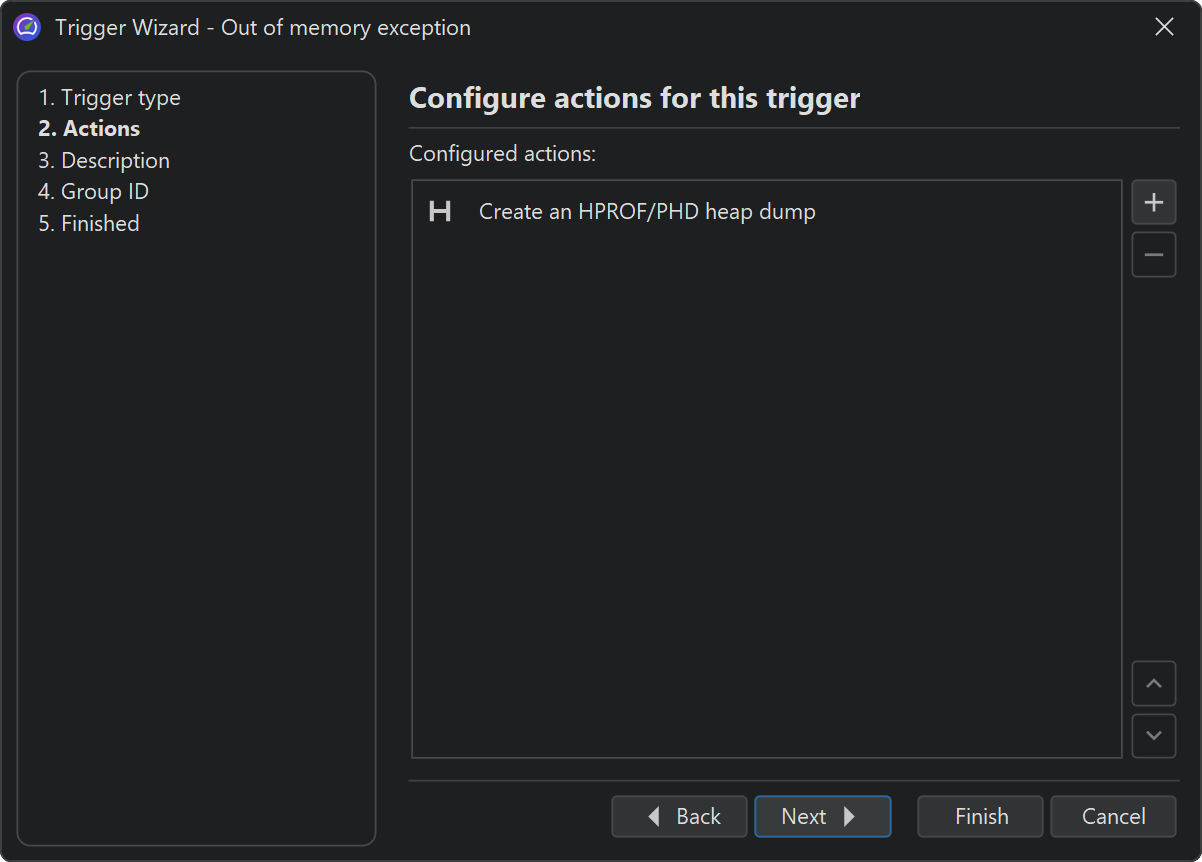Cancel the trigger wizard
The width and height of the screenshot is (1202, 862).
point(1113,817)
